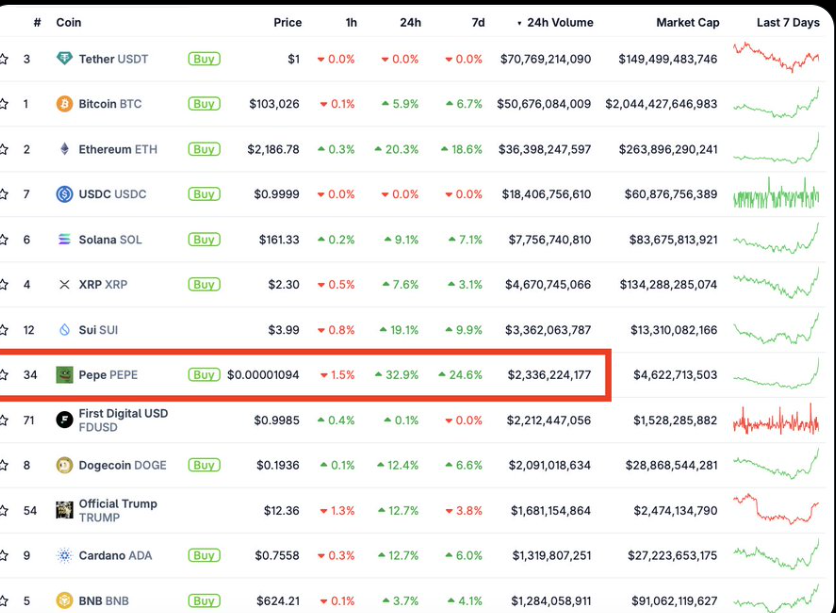Screen dimensions: 836x613
Task: Click the Ethereum diamond logo icon
Action: click(x=65, y=149)
